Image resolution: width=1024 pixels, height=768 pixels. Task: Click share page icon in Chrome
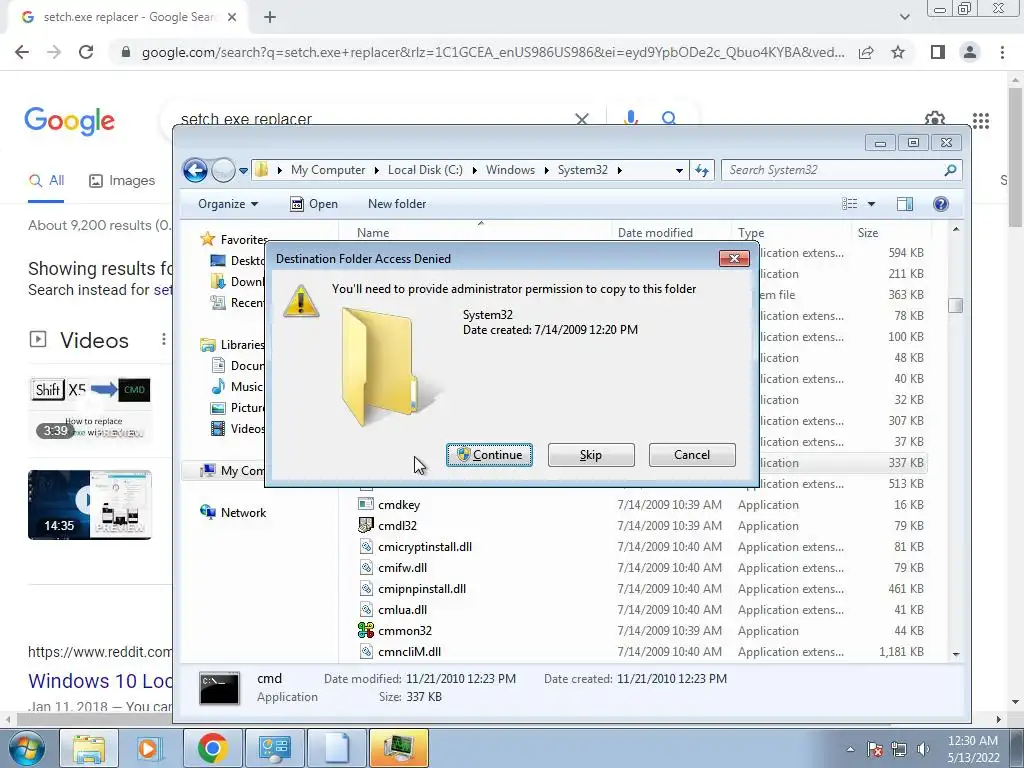pos(866,52)
